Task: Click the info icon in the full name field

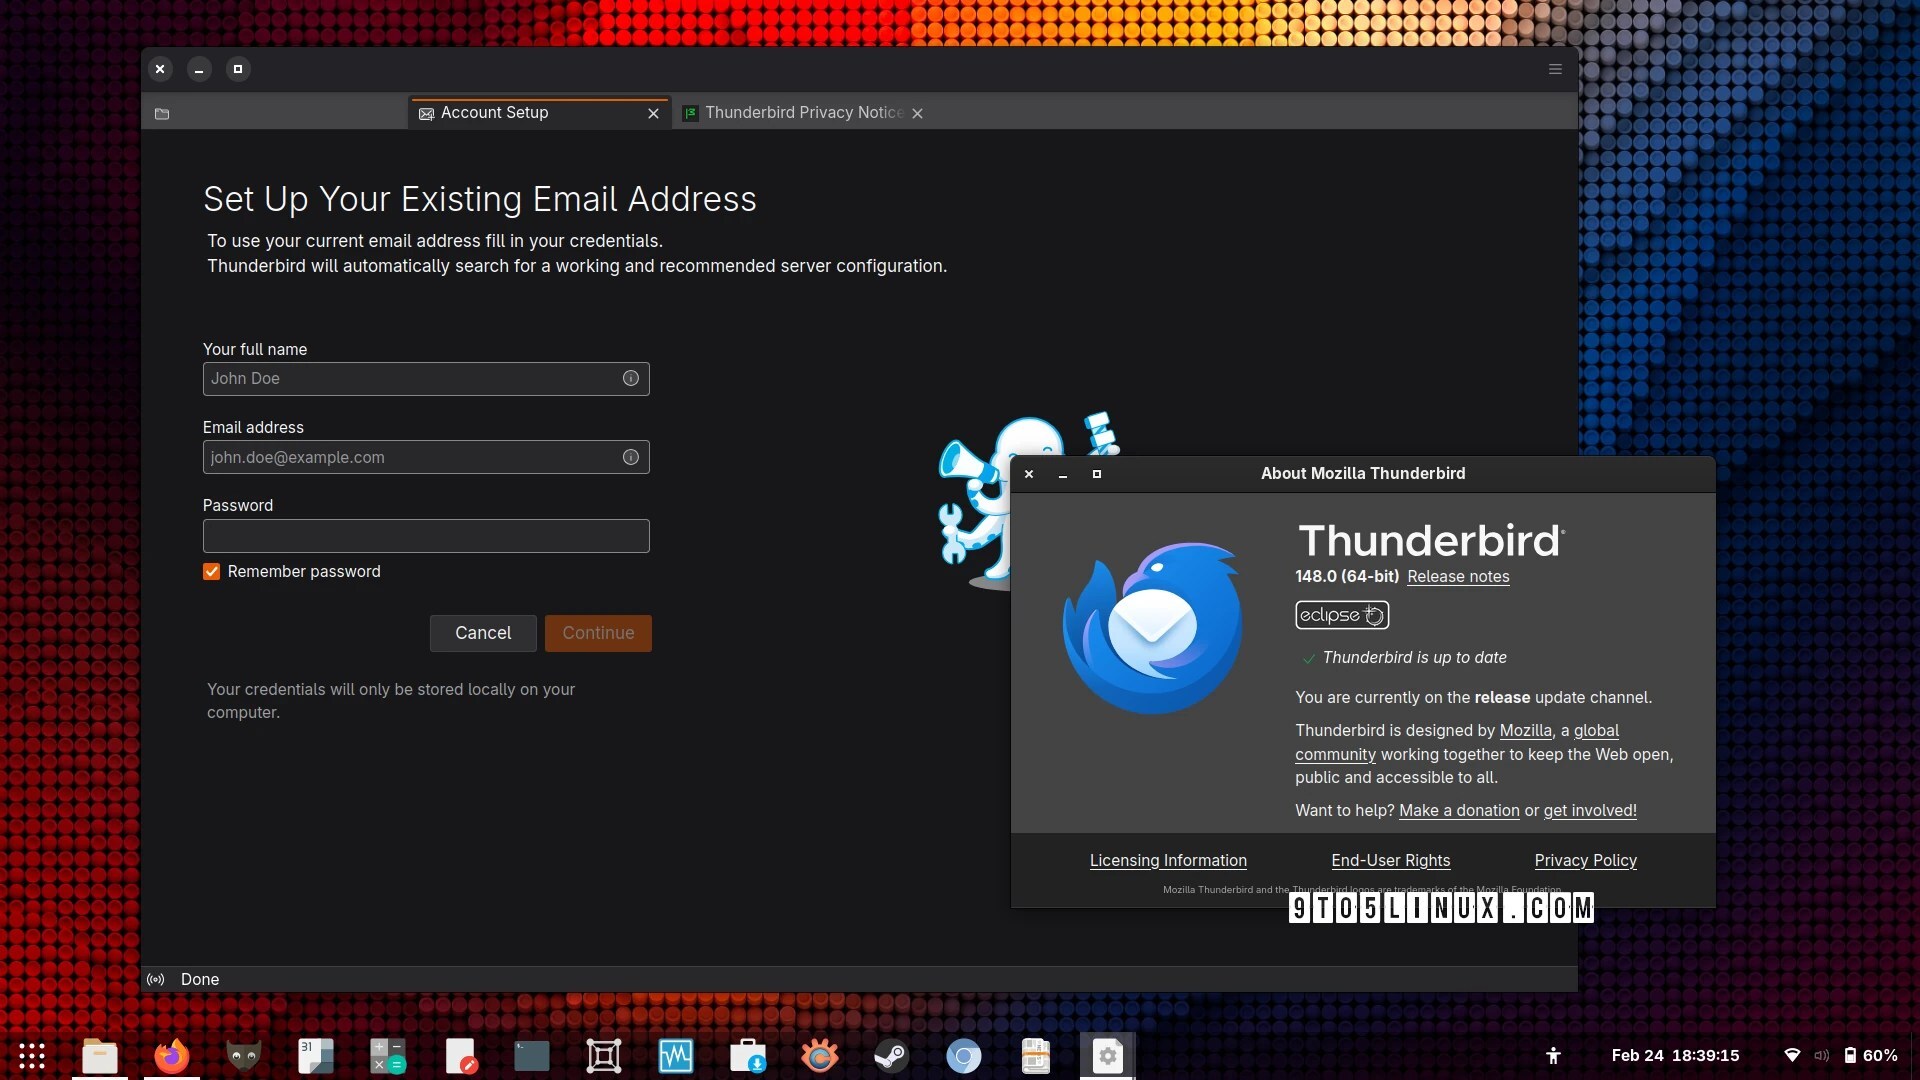Action: pyautogui.click(x=631, y=378)
